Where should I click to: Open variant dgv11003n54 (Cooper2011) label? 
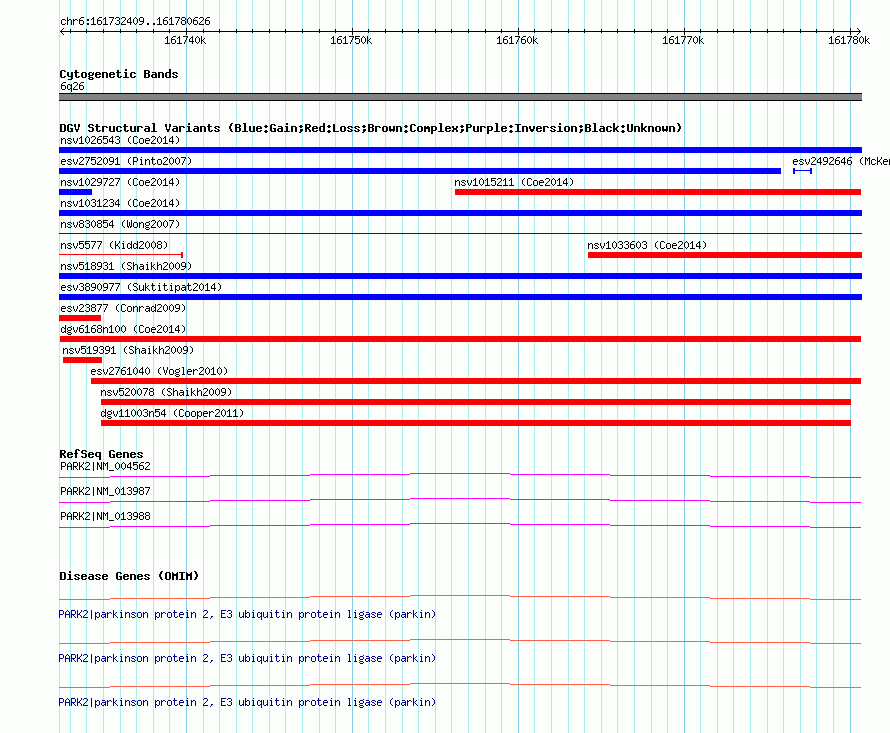click(x=172, y=413)
